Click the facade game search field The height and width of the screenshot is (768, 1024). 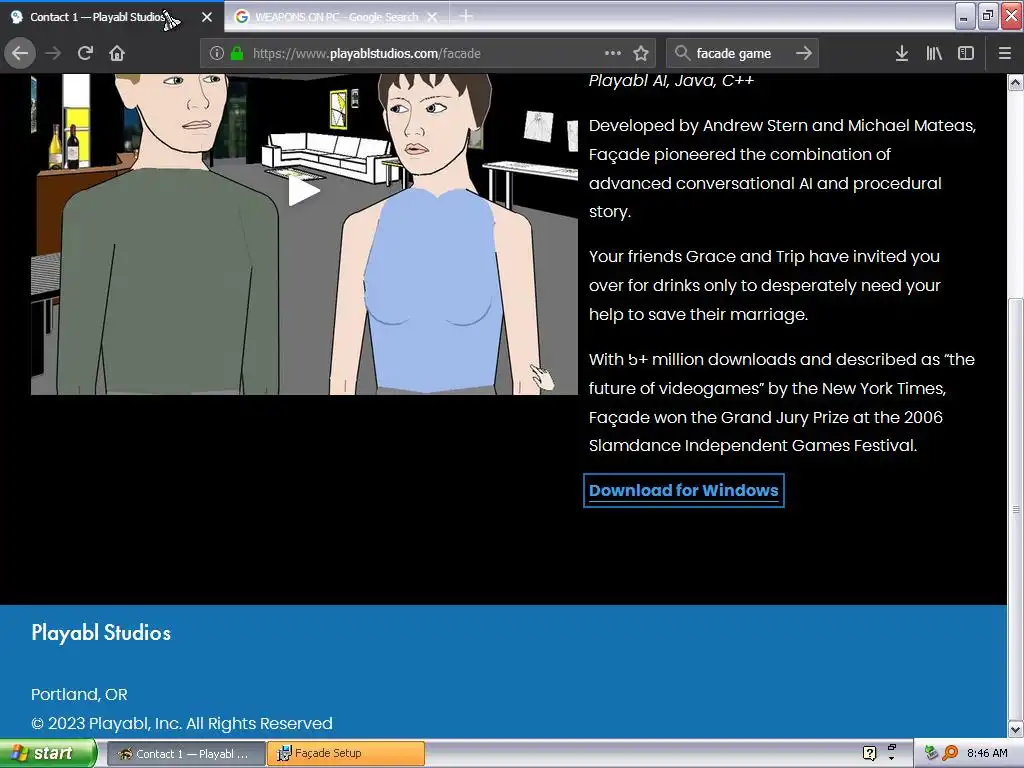click(x=733, y=53)
